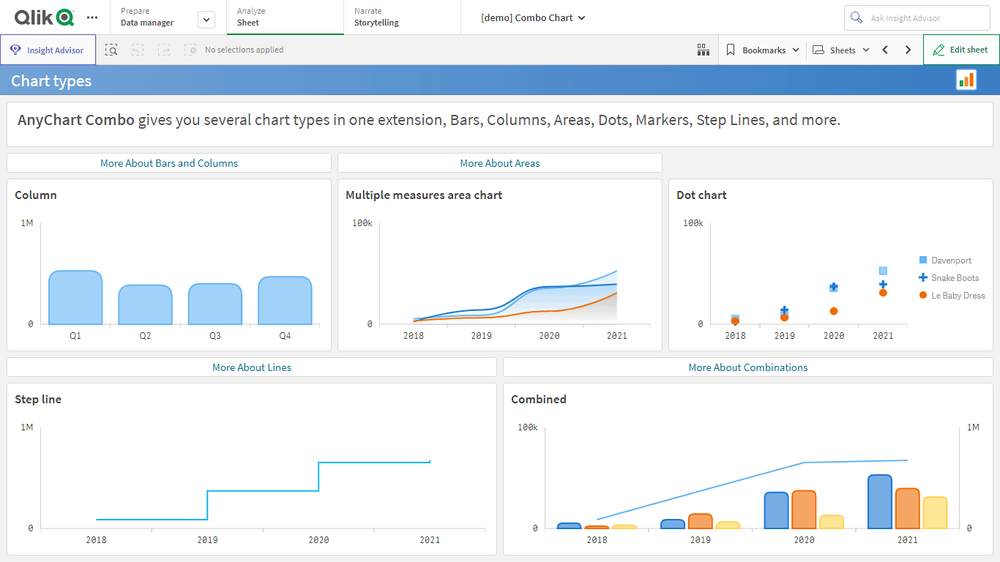Open the three-dot navigation menu
Image resolution: width=1000 pixels, height=562 pixels.
pos(93,18)
